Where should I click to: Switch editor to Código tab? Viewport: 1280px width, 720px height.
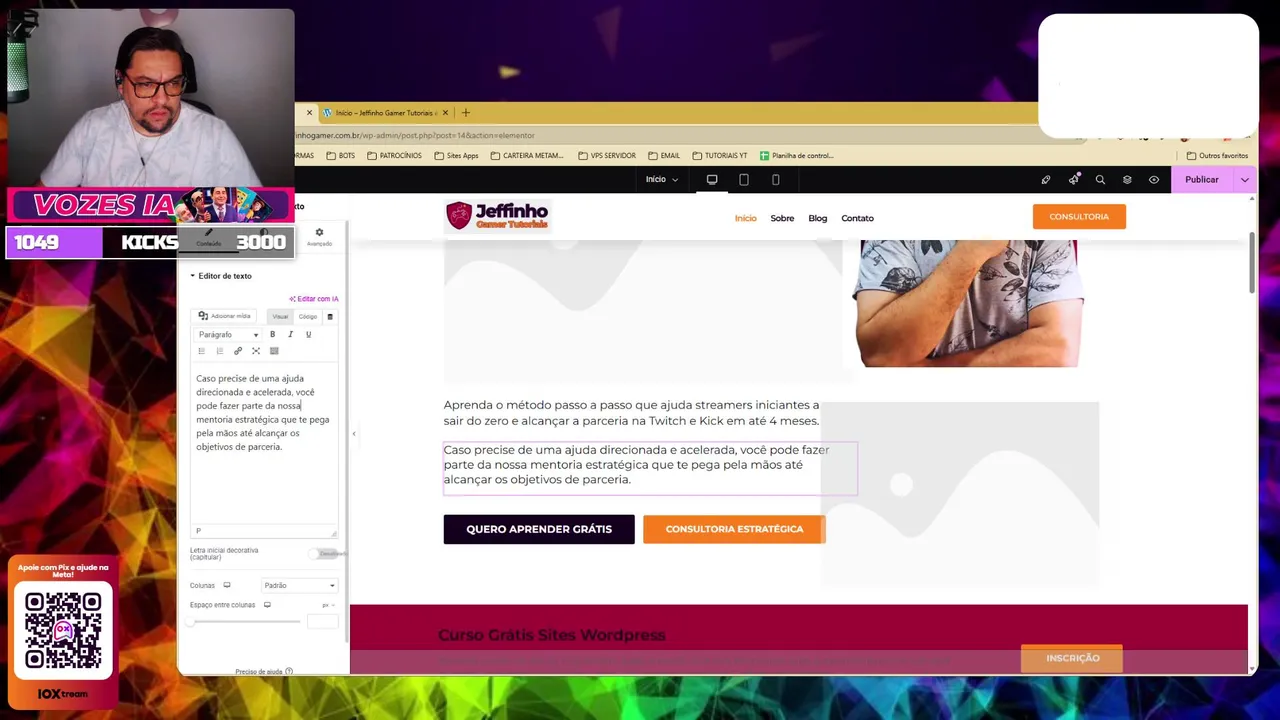tap(307, 316)
